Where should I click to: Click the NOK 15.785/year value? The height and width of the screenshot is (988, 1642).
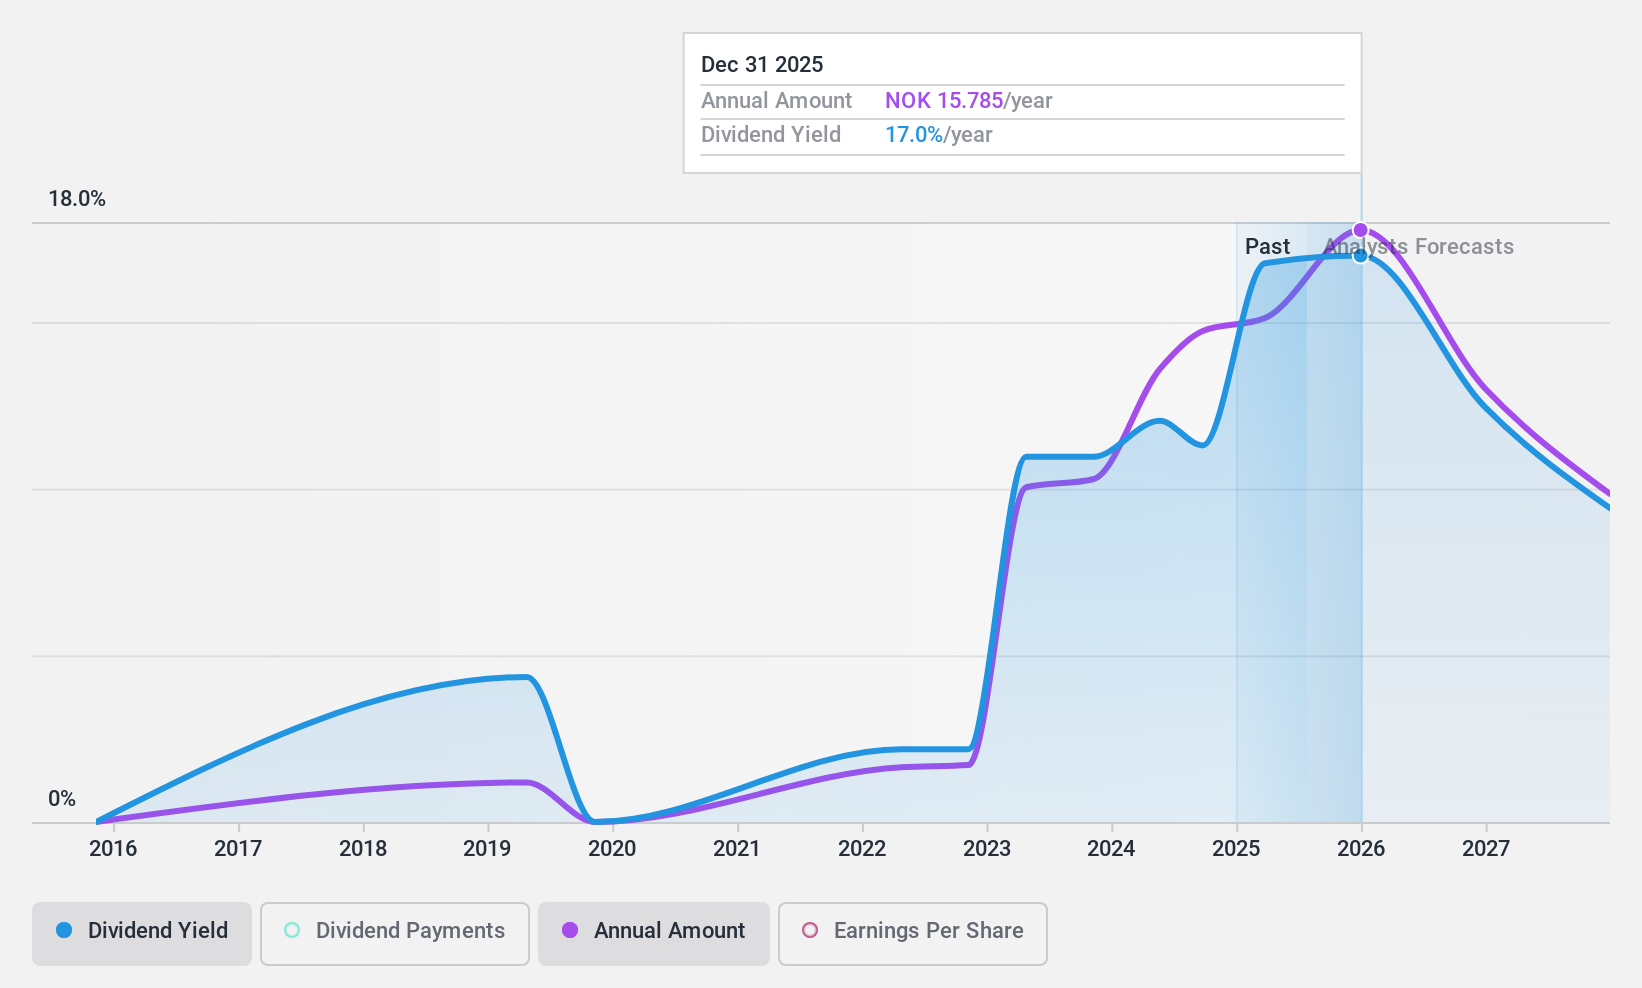969,100
